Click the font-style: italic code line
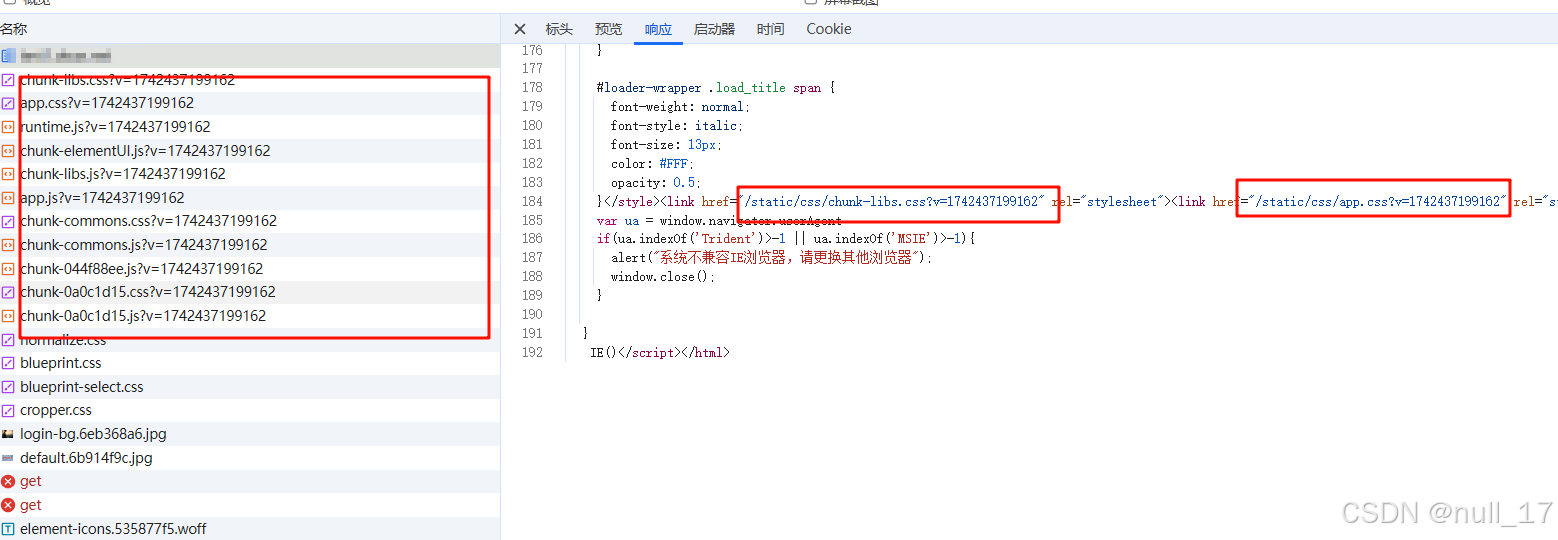Screen dimensions: 1558x540 [x=677, y=126]
